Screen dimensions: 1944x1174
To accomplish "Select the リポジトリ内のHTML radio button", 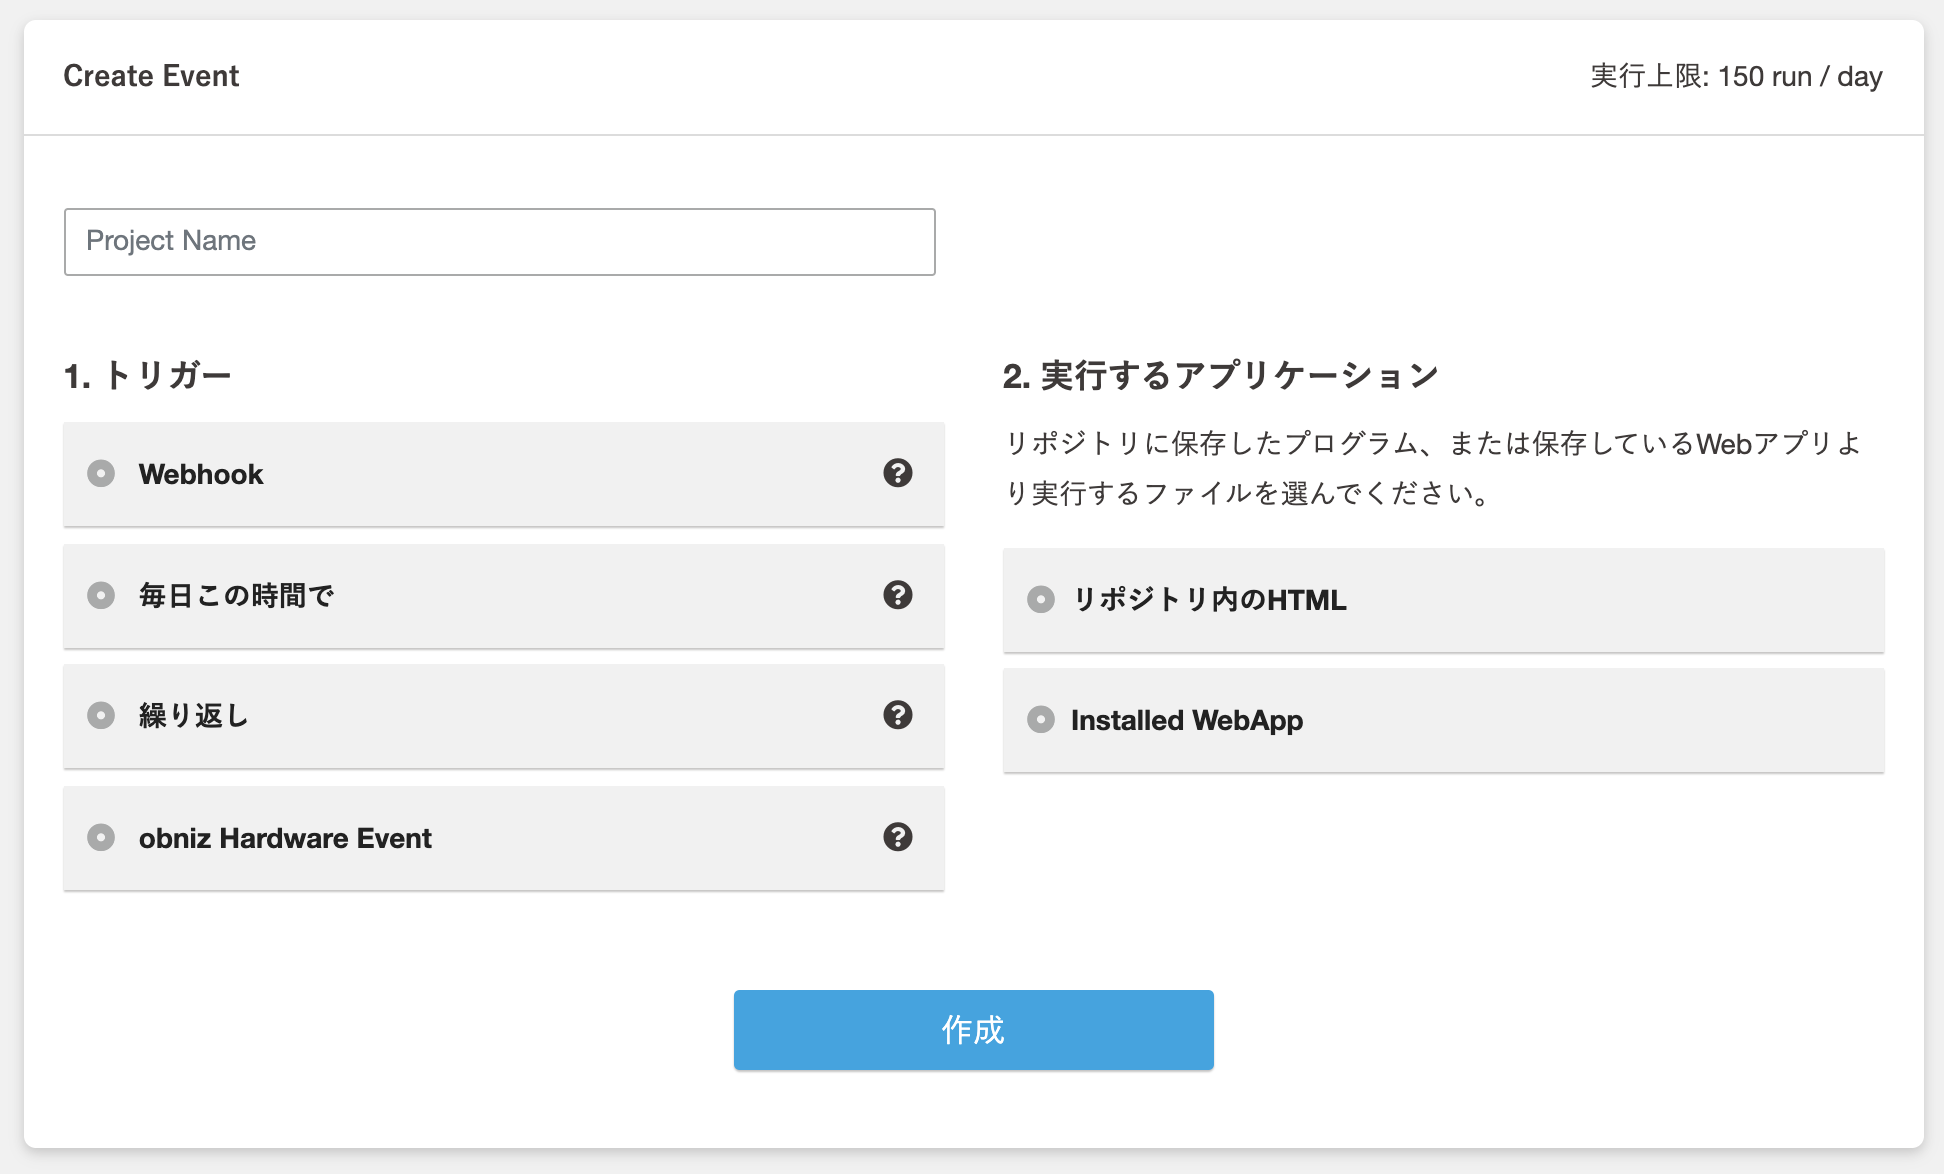I will click(x=1041, y=599).
